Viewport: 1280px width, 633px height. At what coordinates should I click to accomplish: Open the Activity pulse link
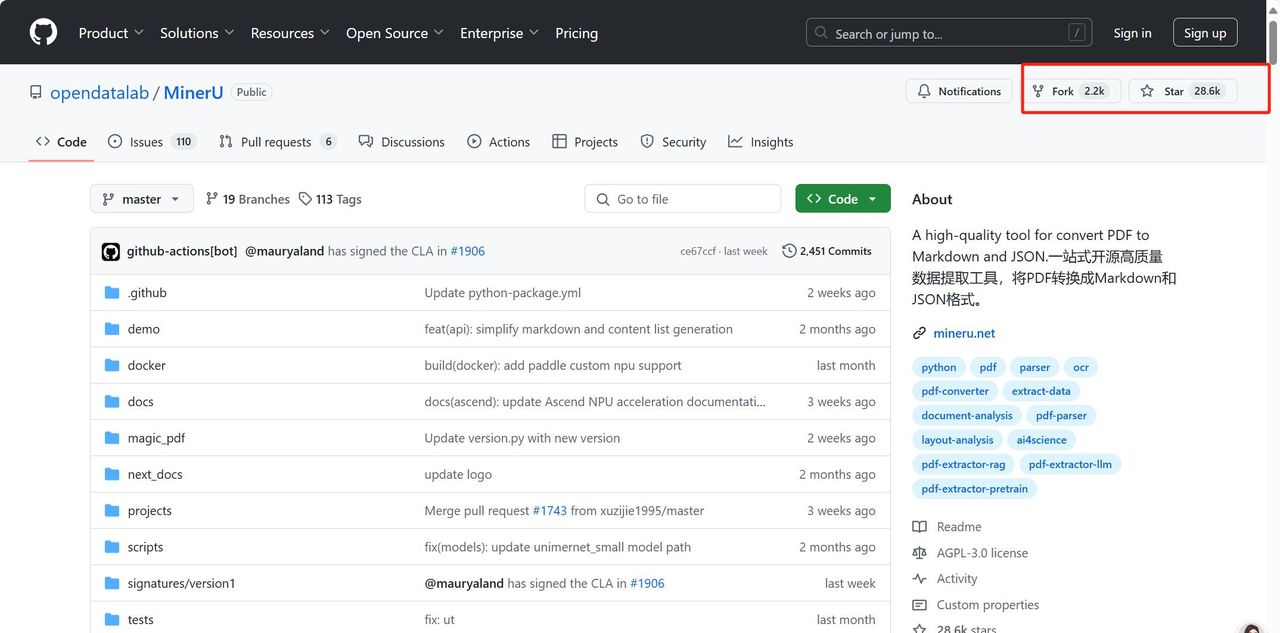[x=956, y=579]
